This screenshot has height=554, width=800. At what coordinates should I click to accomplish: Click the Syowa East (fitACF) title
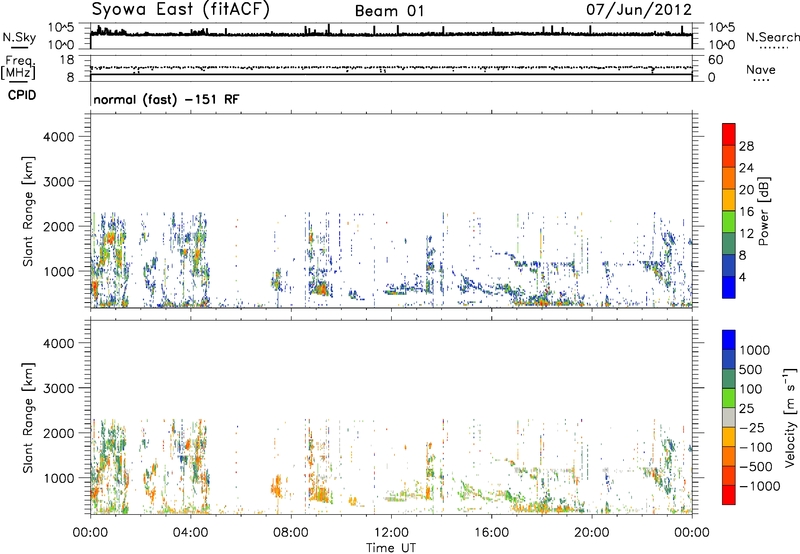tap(181, 9)
